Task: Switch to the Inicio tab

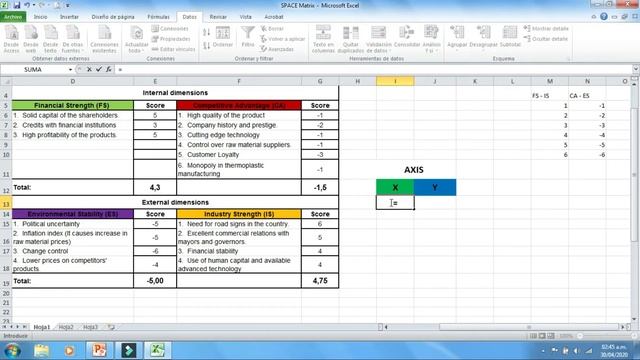Action: [40, 17]
